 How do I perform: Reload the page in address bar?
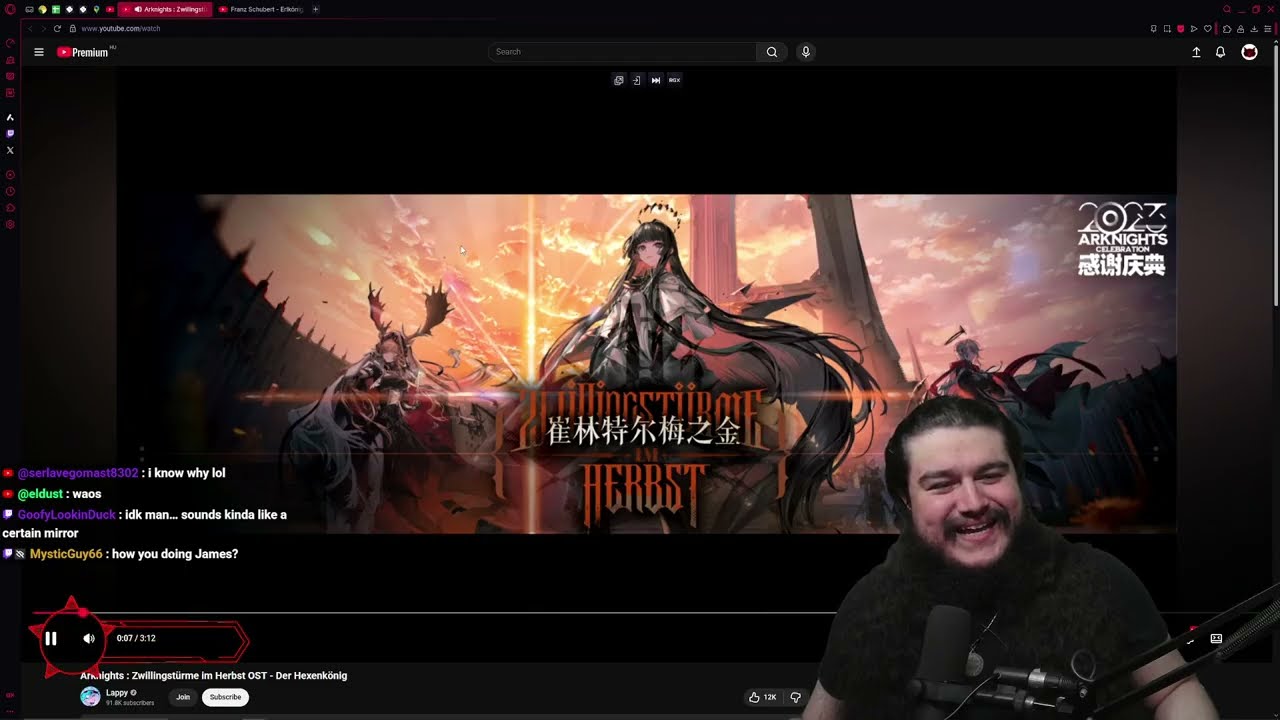[x=57, y=28]
